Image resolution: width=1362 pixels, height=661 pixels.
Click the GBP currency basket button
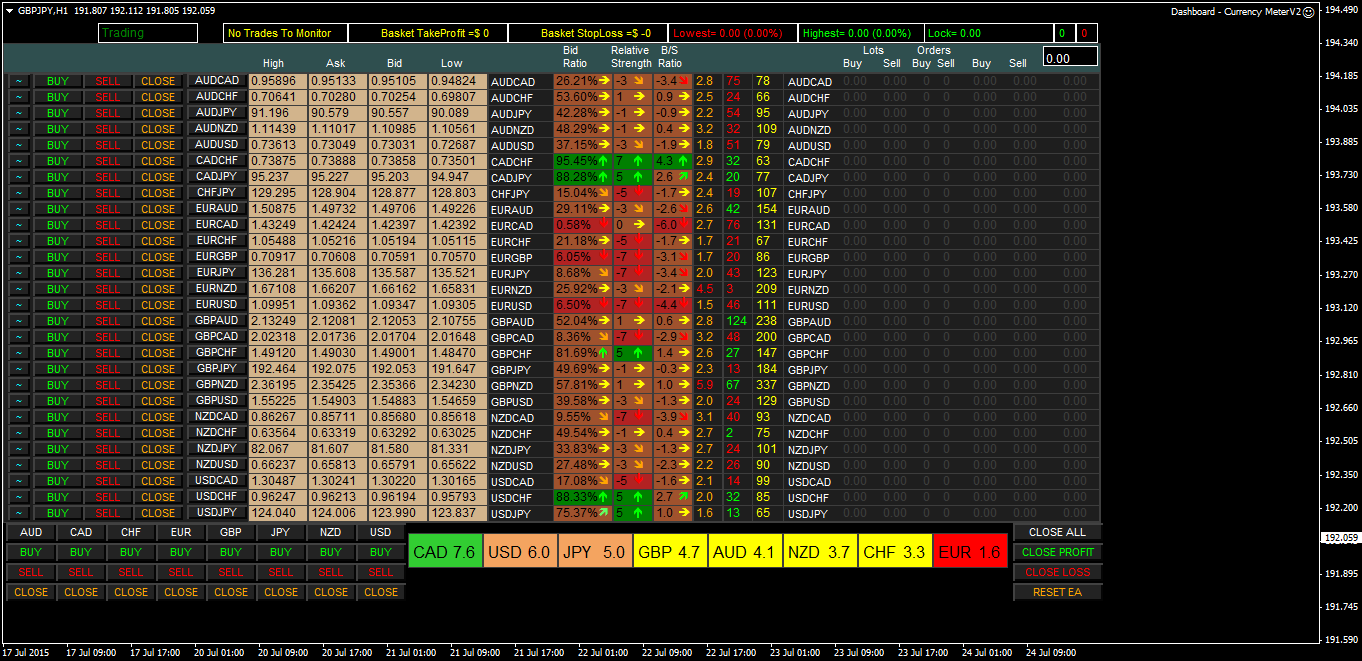tap(231, 532)
